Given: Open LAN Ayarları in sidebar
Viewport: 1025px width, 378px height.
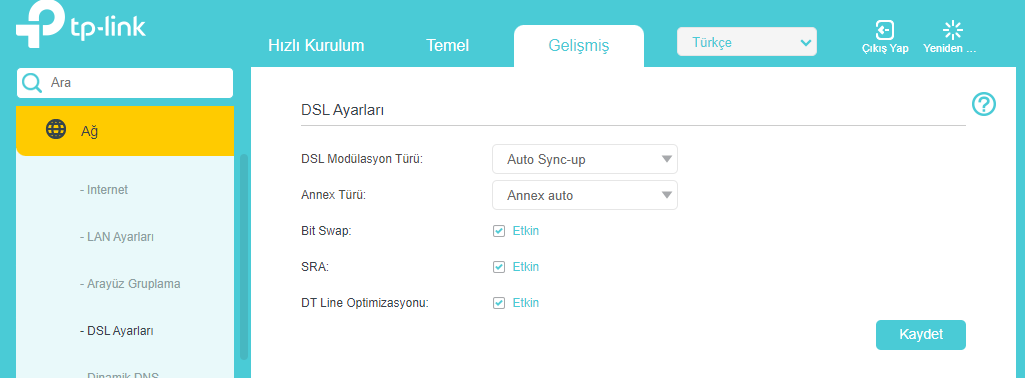Looking at the screenshot, I should 116,237.
